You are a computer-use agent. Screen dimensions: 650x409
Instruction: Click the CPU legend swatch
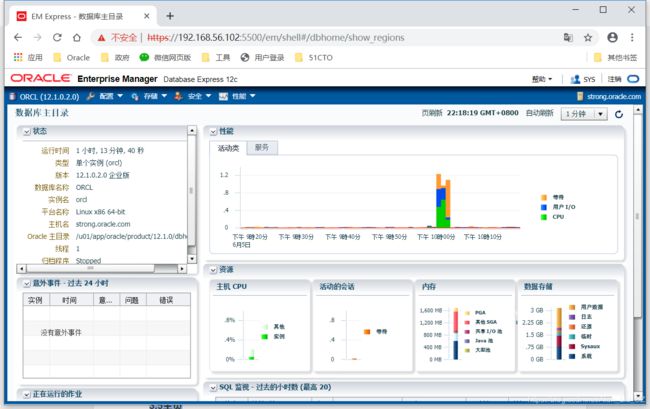point(544,217)
